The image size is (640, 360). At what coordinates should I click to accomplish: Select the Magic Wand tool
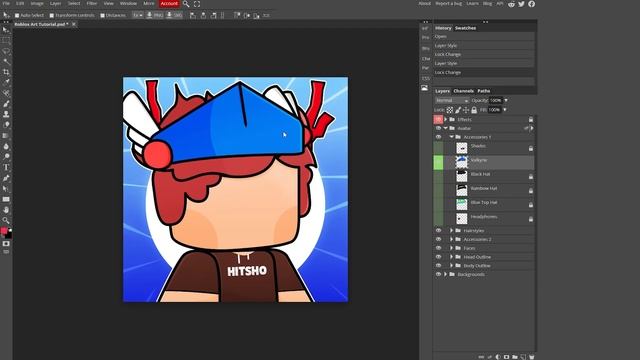click(x=6, y=62)
